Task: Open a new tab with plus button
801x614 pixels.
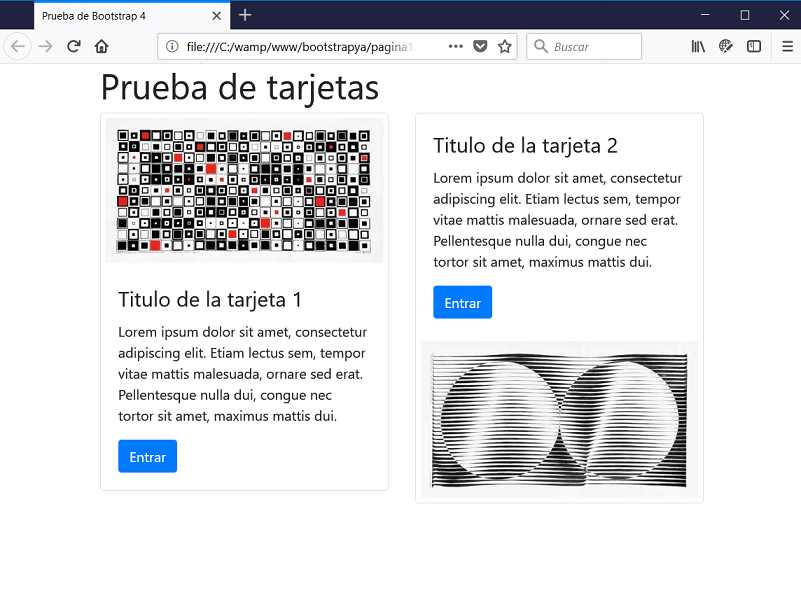Action: point(245,15)
